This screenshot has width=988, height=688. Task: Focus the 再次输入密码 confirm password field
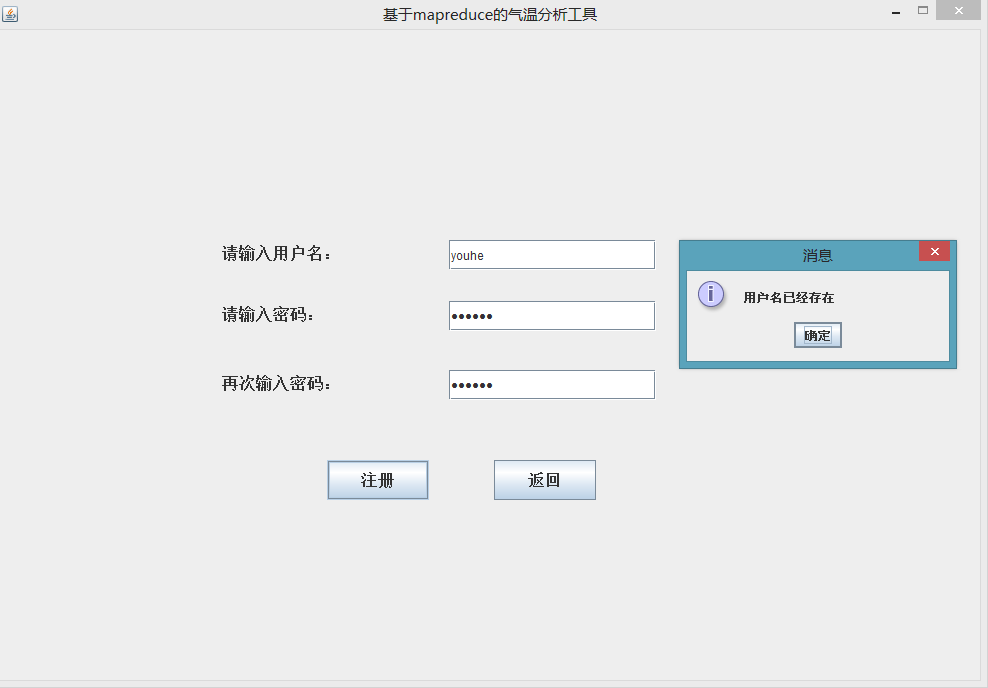(x=552, y=384)
